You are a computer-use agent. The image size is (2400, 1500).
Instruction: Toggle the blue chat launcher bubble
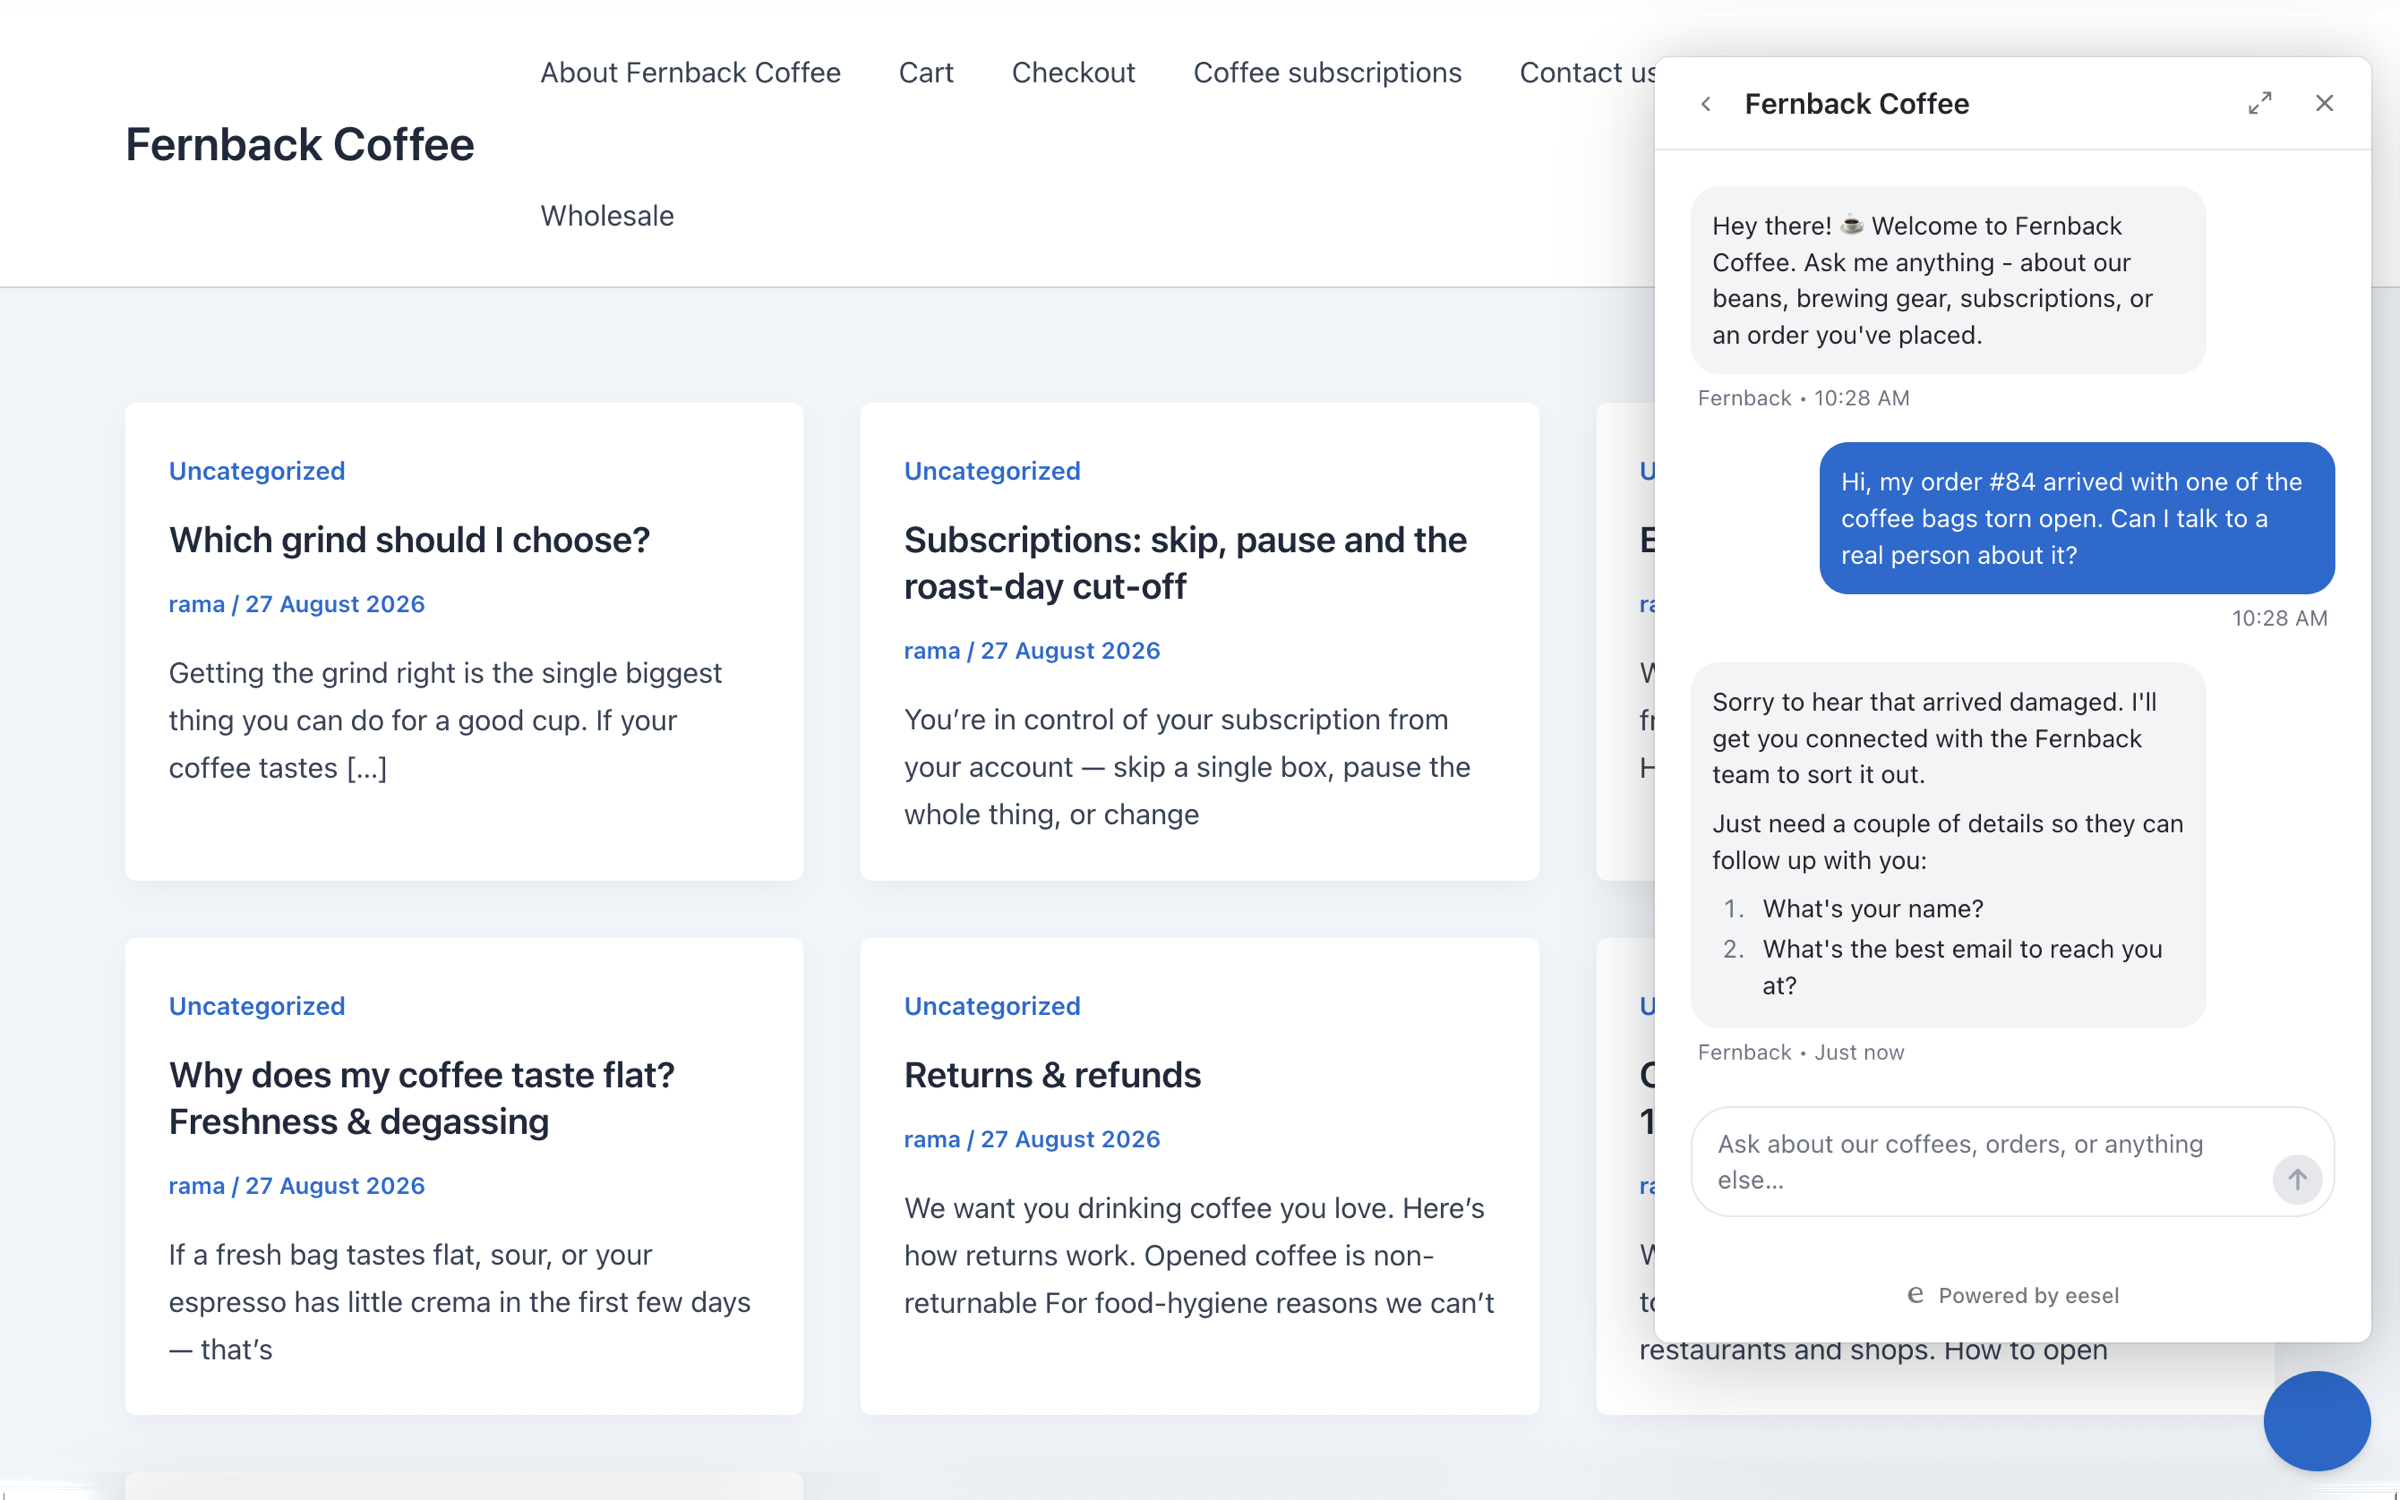coord(2316,1420)
